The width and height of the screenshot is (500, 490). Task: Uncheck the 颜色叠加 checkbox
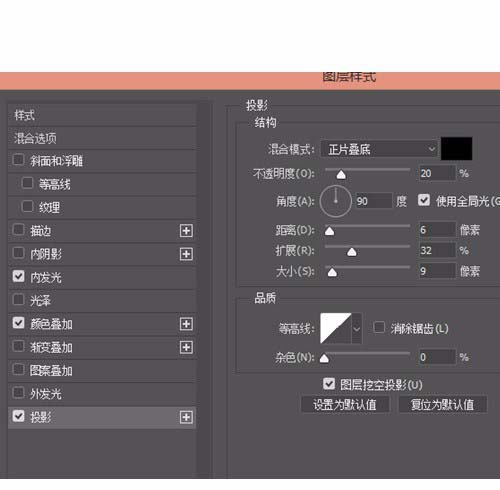click(18, 323)
